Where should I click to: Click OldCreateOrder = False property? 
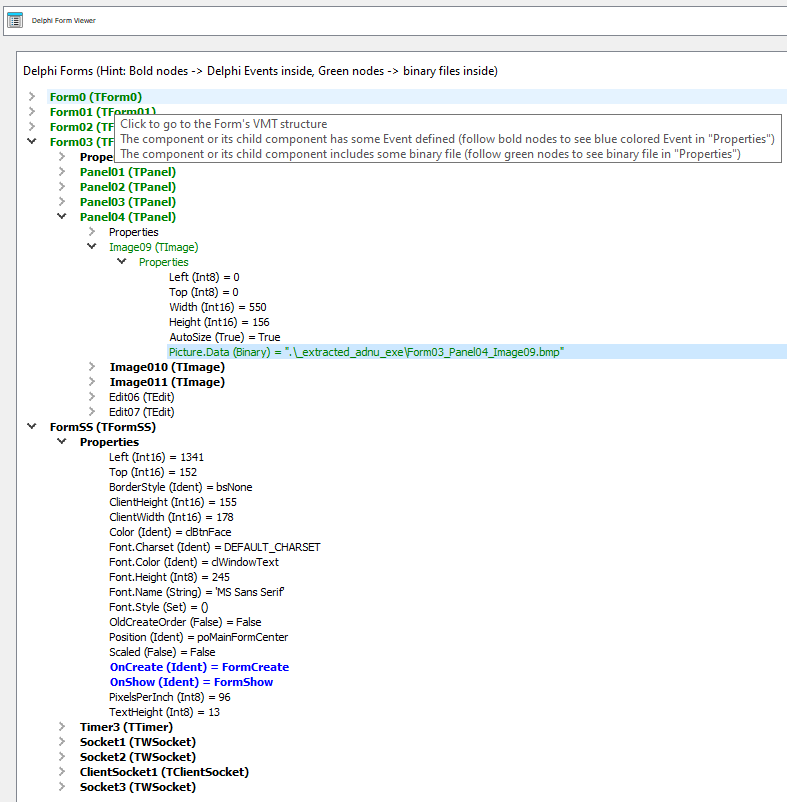tap(185, 622)
